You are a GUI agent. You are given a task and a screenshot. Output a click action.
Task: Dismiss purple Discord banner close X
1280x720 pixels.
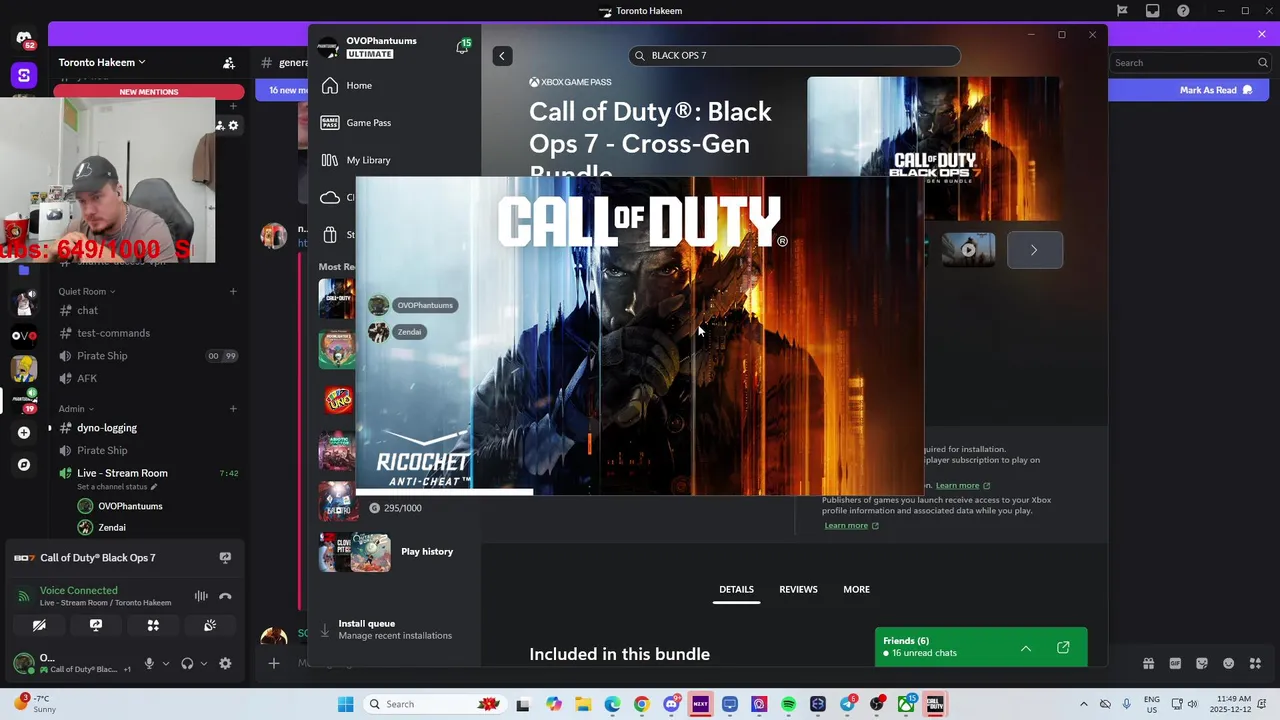point(1262,34)
